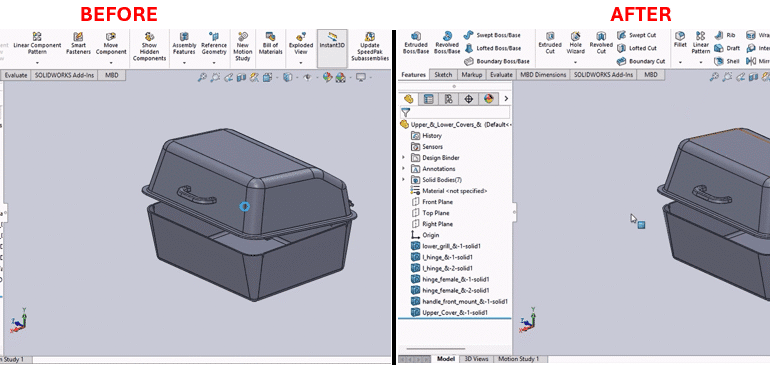This screenshot has height=365, width=770.
Task: Choose Lofted Cut
Action: (x=637, y=48)
